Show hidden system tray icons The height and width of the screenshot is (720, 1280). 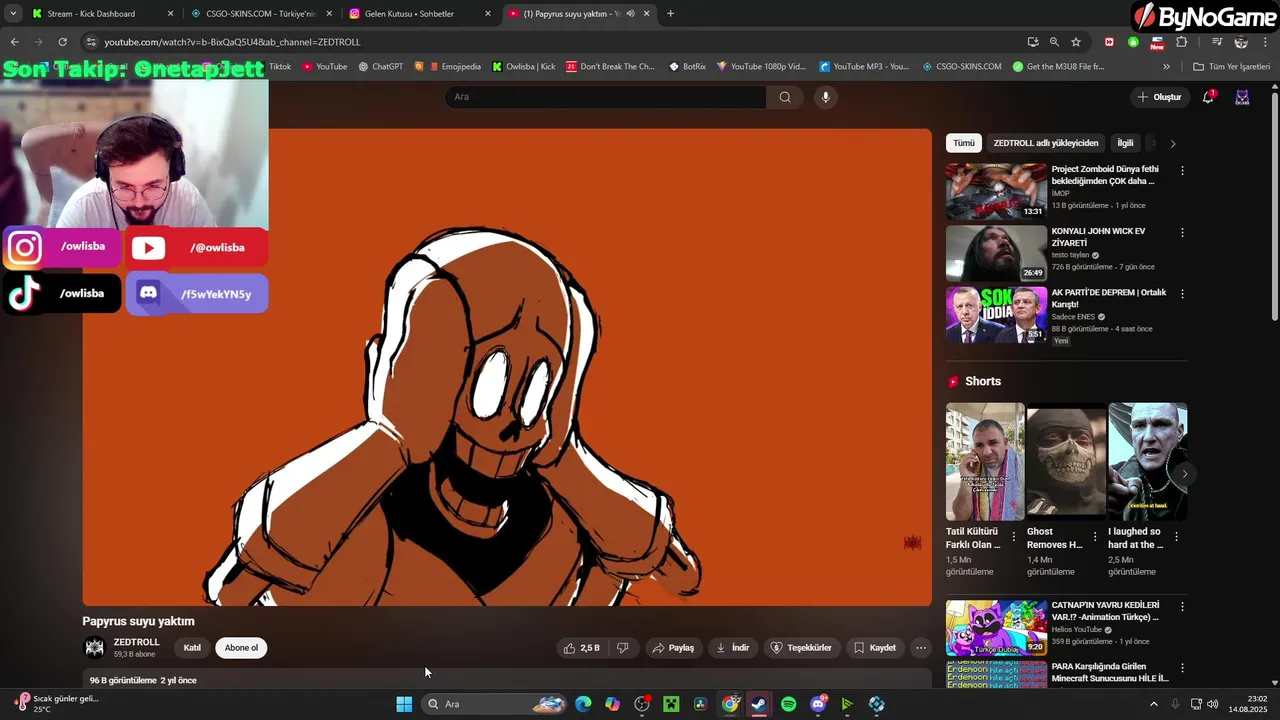pos(1153,704)
